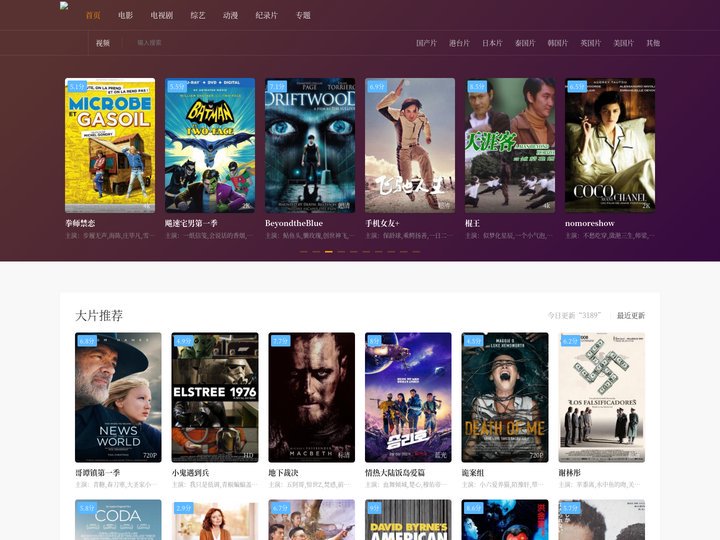The width and height of the screenshot is (720, 540).
Task: Select the 纪录片 documentary tab
Action: (x=267, y=15)
